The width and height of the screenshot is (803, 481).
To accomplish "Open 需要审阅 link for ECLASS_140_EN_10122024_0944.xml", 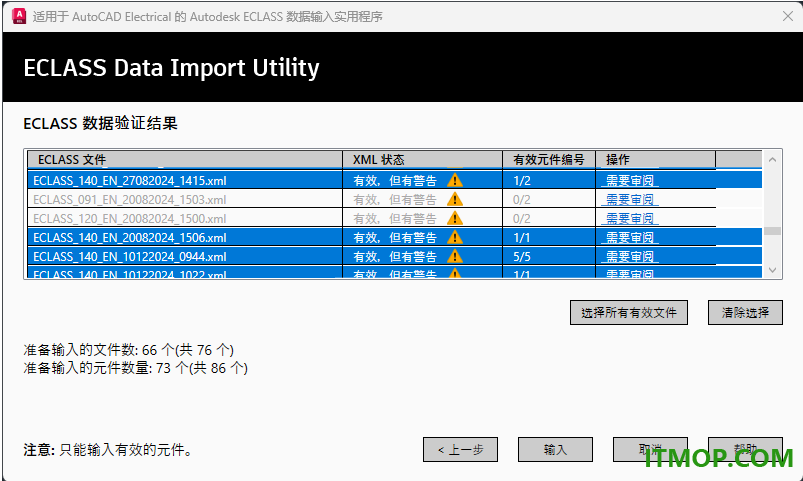I will click(x=630, y=257).
